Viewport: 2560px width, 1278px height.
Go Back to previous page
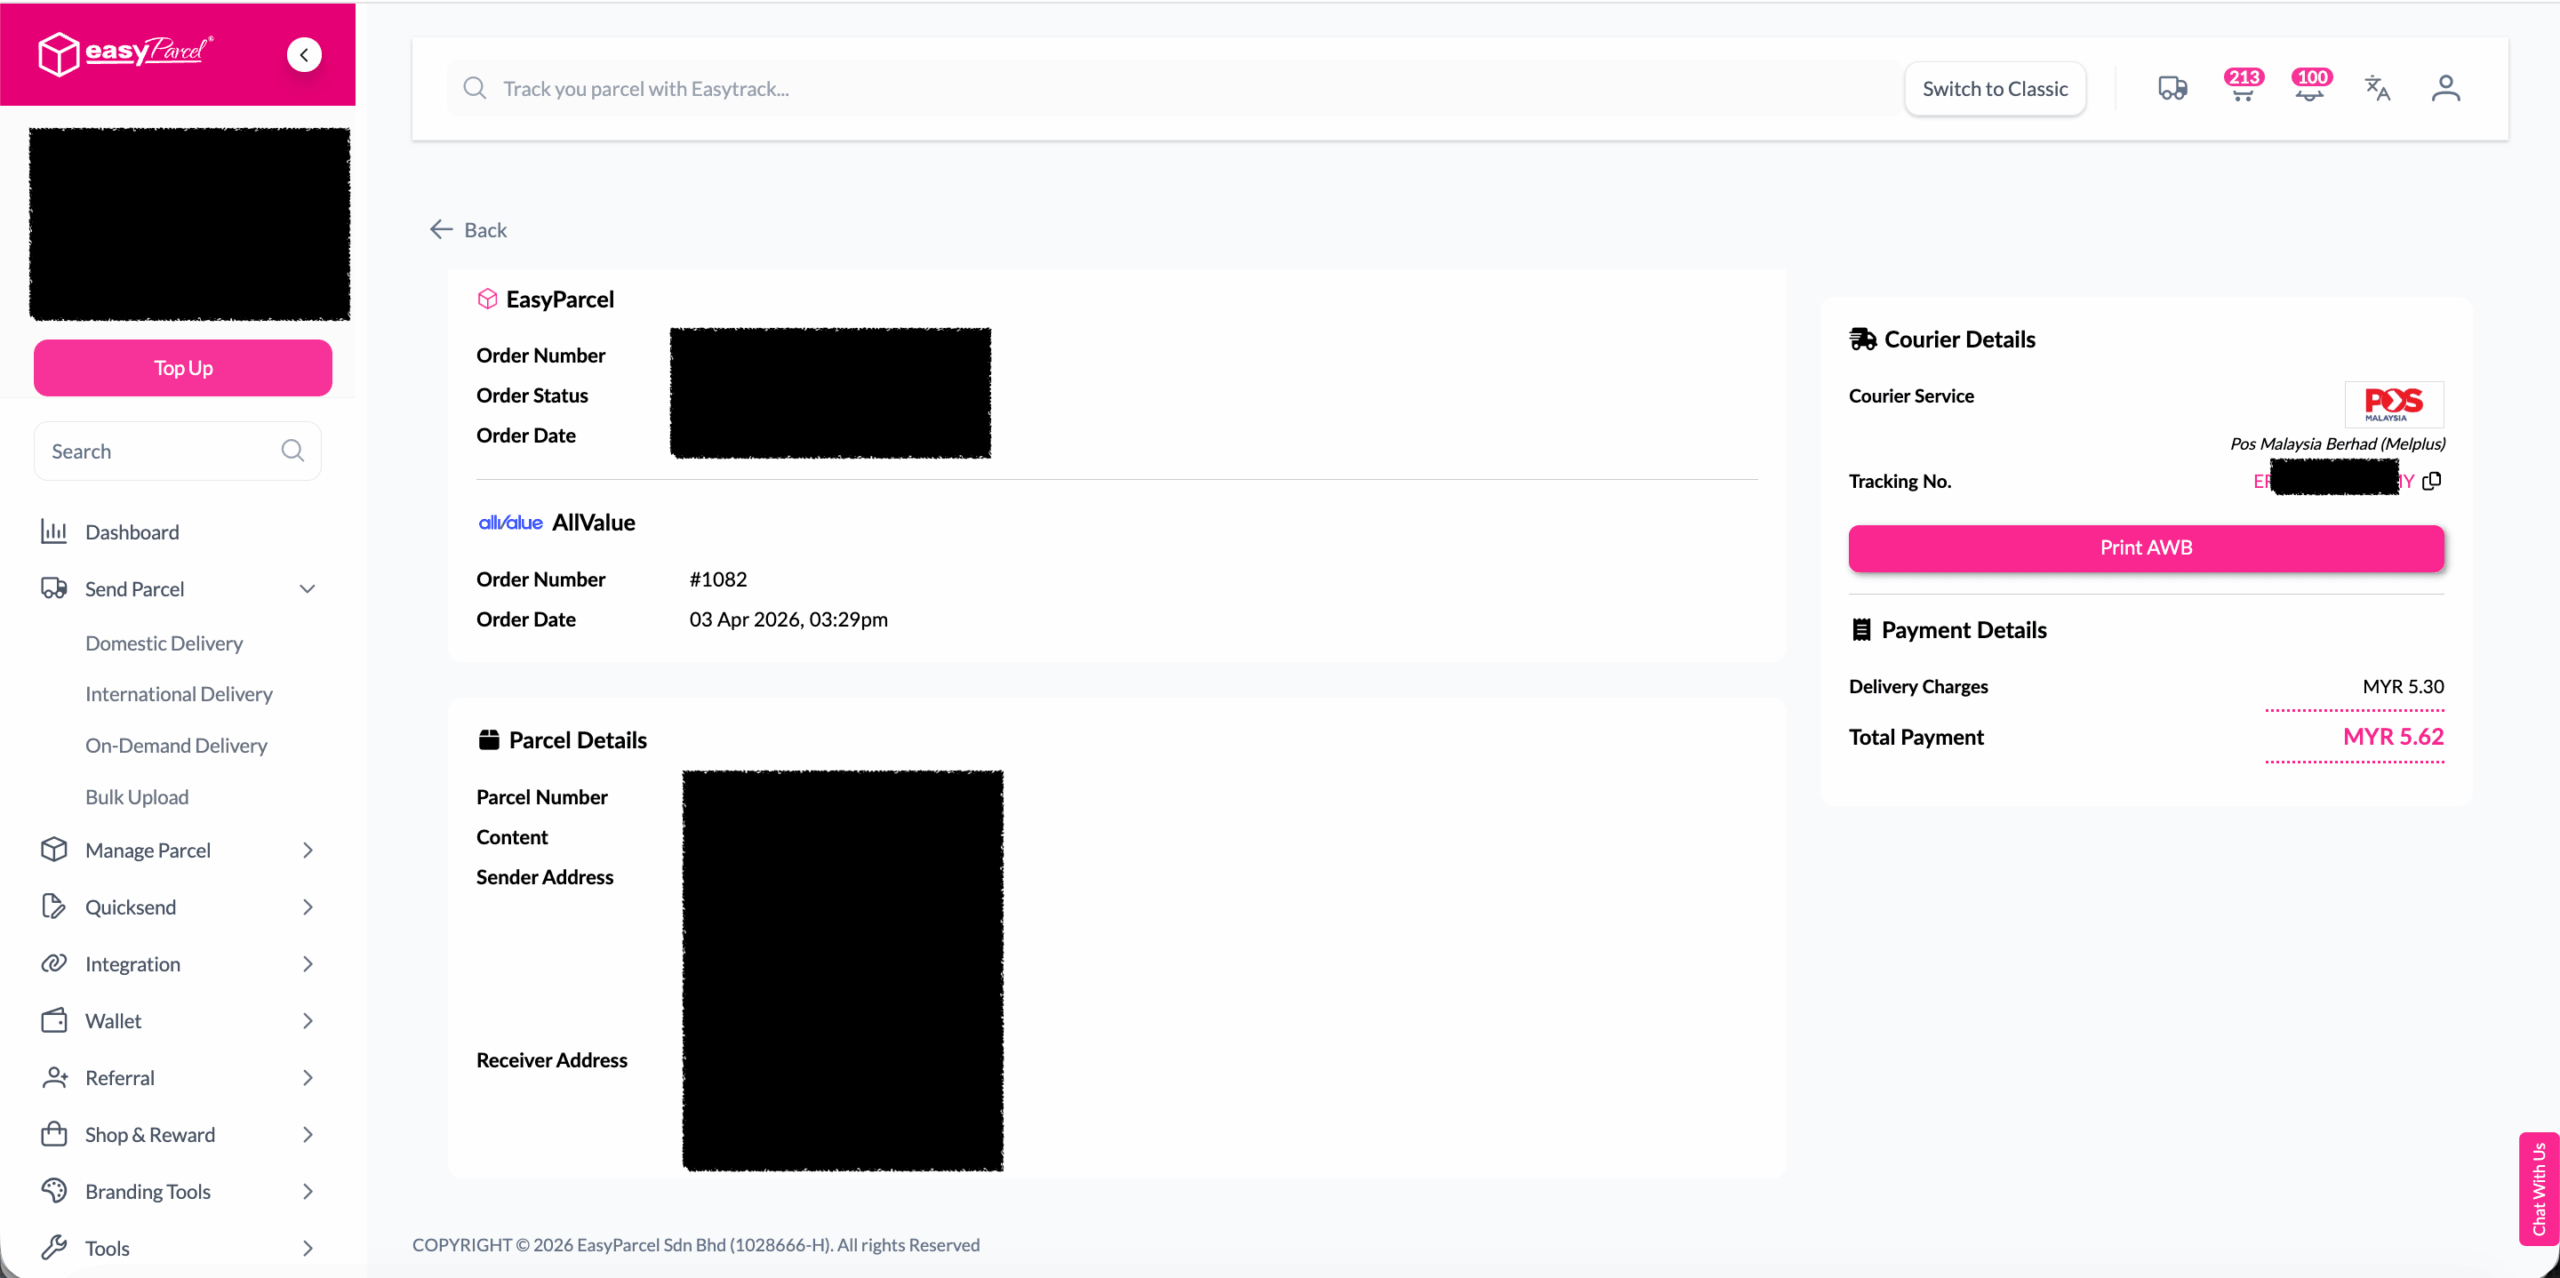point(468,230)
